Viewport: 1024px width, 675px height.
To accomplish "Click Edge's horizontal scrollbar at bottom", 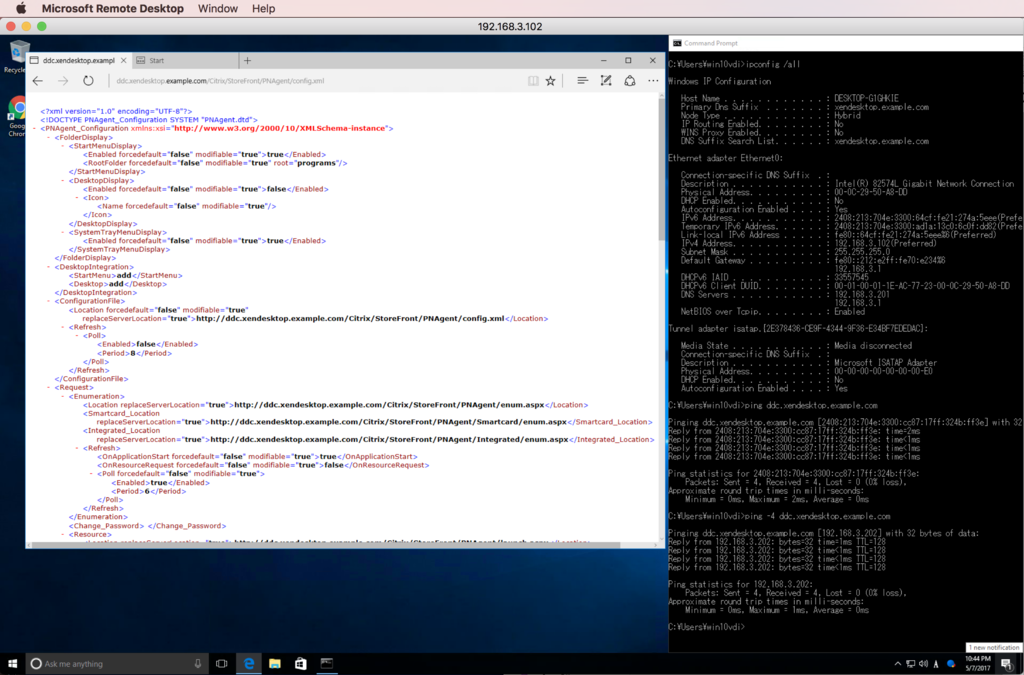I will click(x=327, y=544).
